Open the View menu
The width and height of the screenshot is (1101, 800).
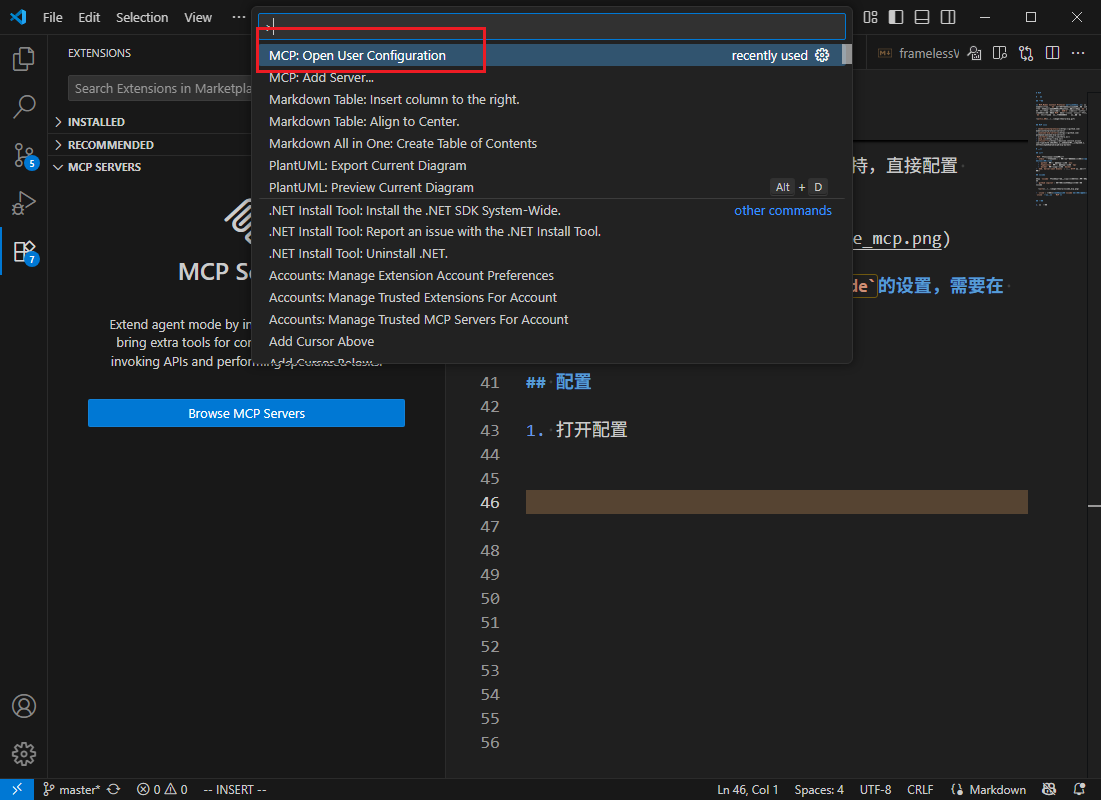click(198, 17)
